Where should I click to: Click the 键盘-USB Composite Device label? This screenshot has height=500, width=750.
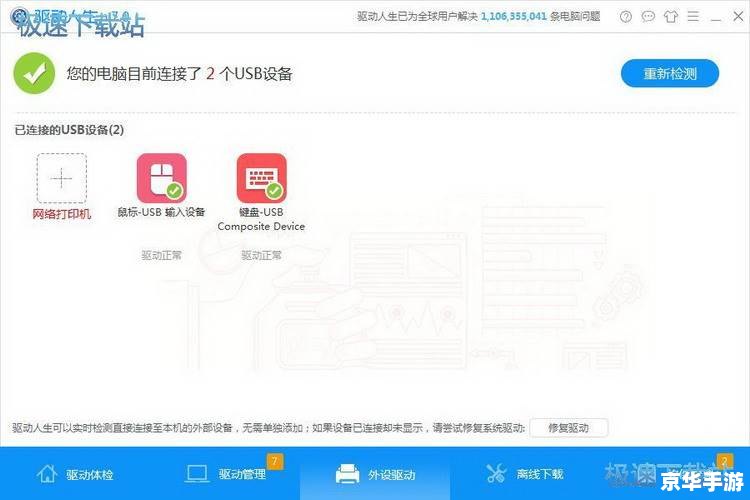coord(261,219)
